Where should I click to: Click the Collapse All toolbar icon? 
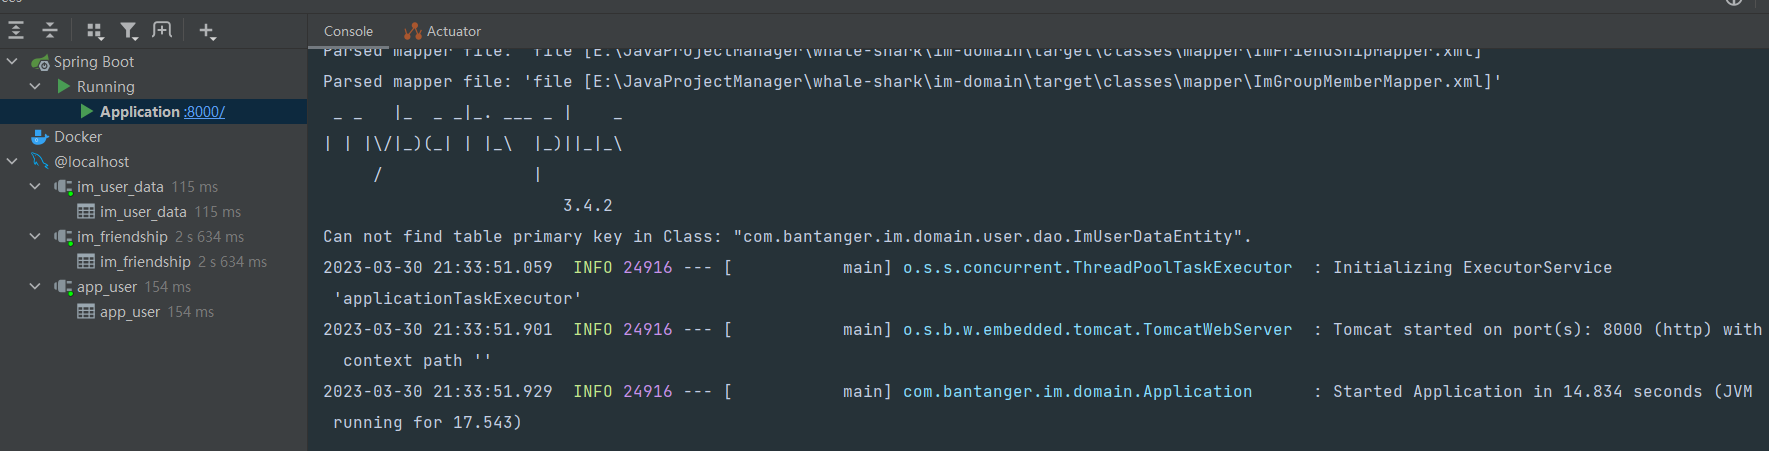[50, 31]
